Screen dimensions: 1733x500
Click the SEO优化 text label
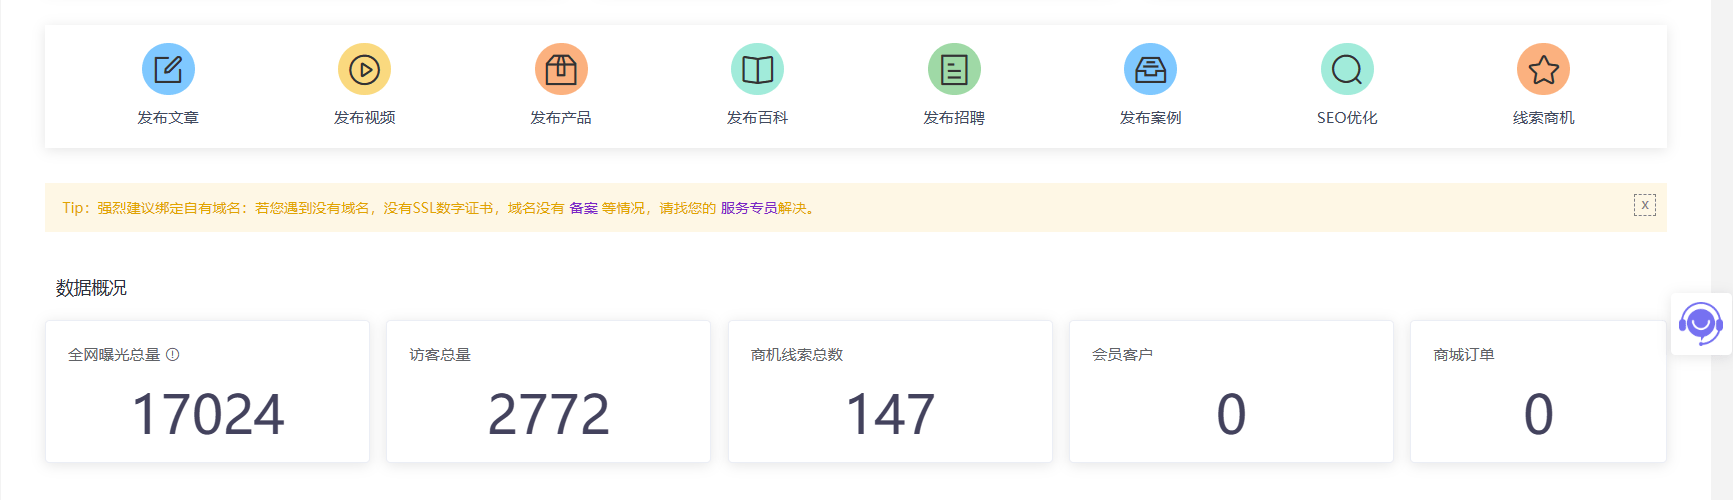(1347, 118)
